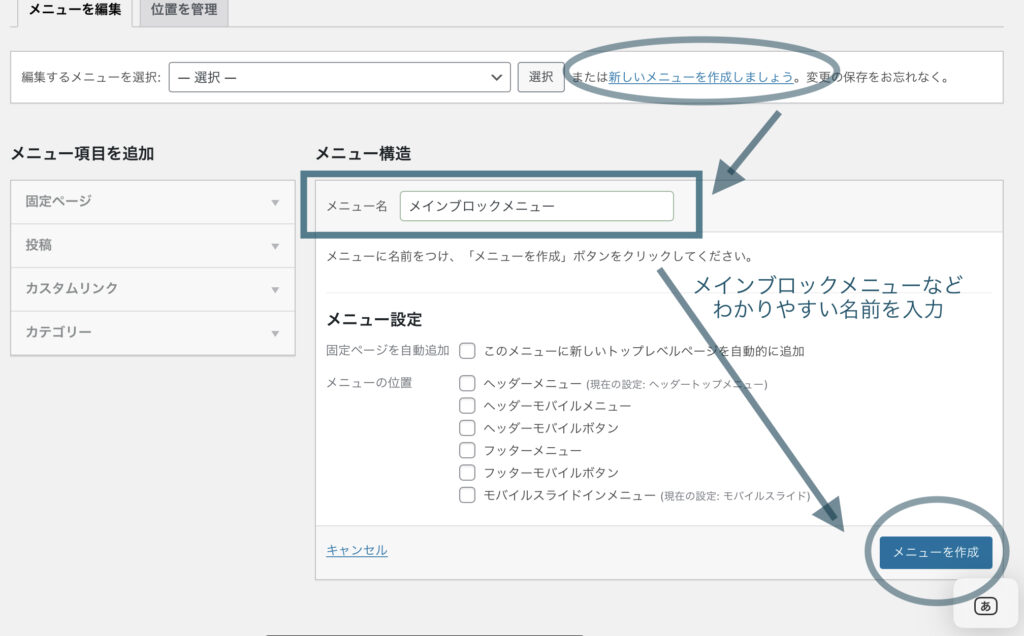
Task: Click the 選択 button
Action: (540, 77)
